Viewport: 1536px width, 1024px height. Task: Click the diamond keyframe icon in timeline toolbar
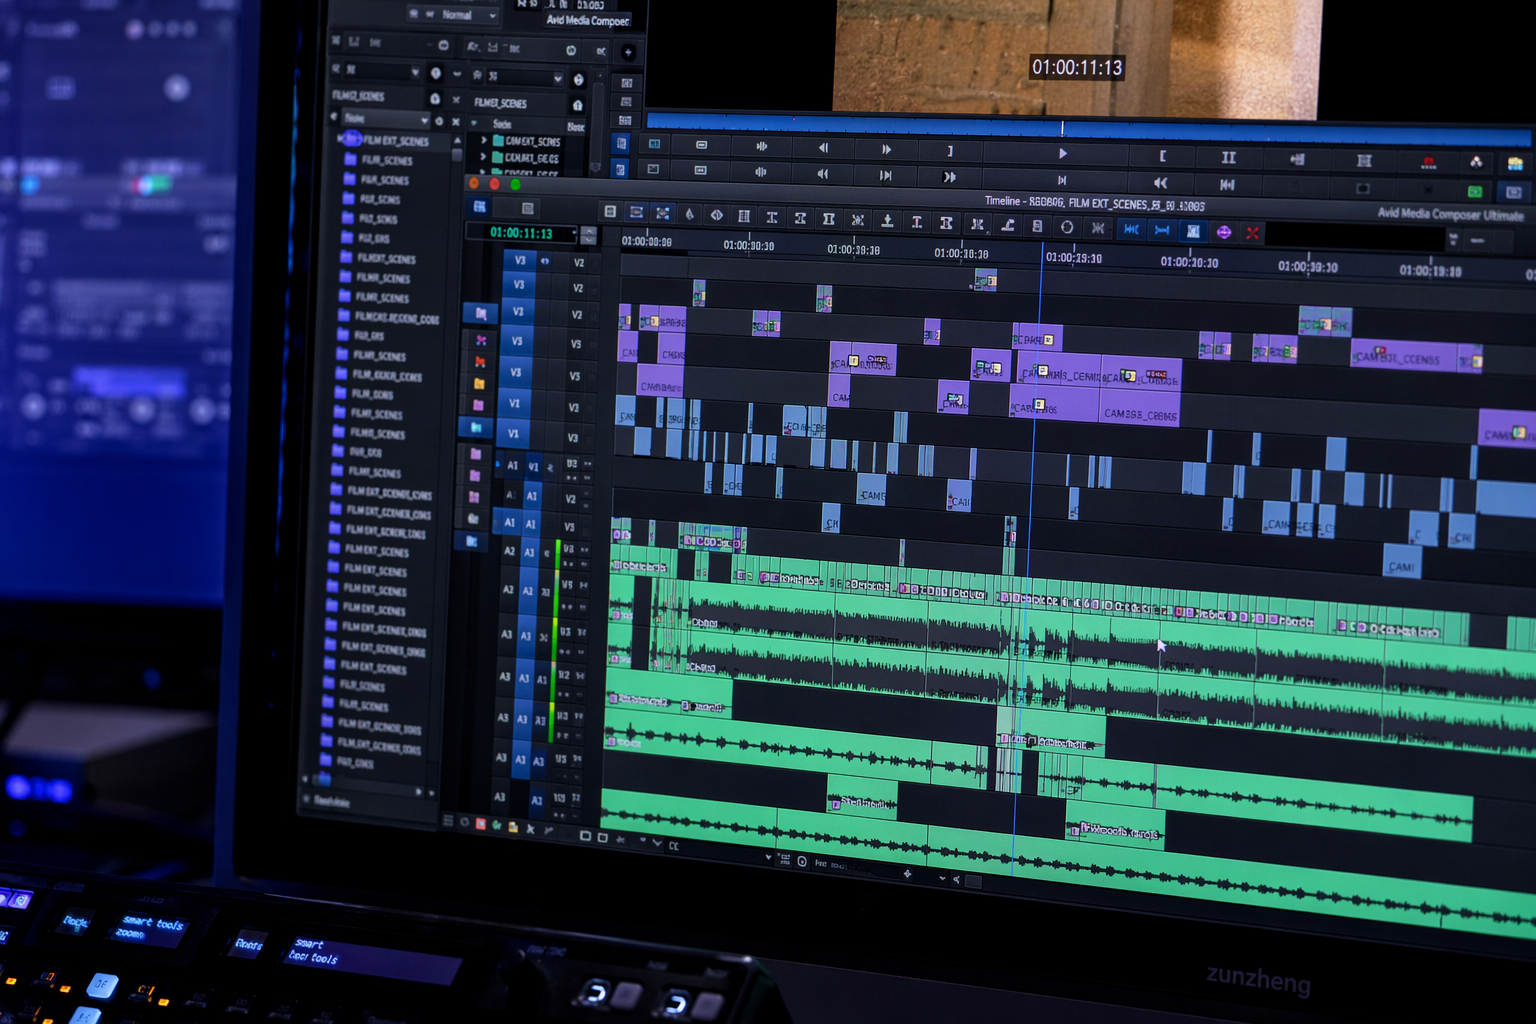(x=716, y=215)
